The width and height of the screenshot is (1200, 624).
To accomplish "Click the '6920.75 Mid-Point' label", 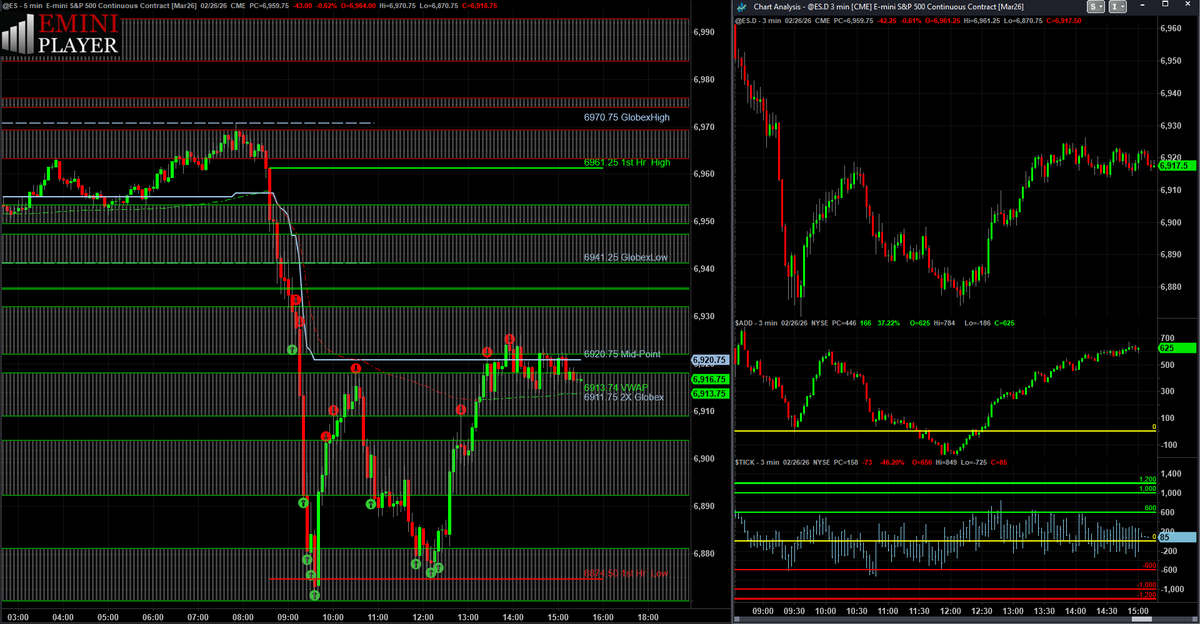I will (624, 354).
